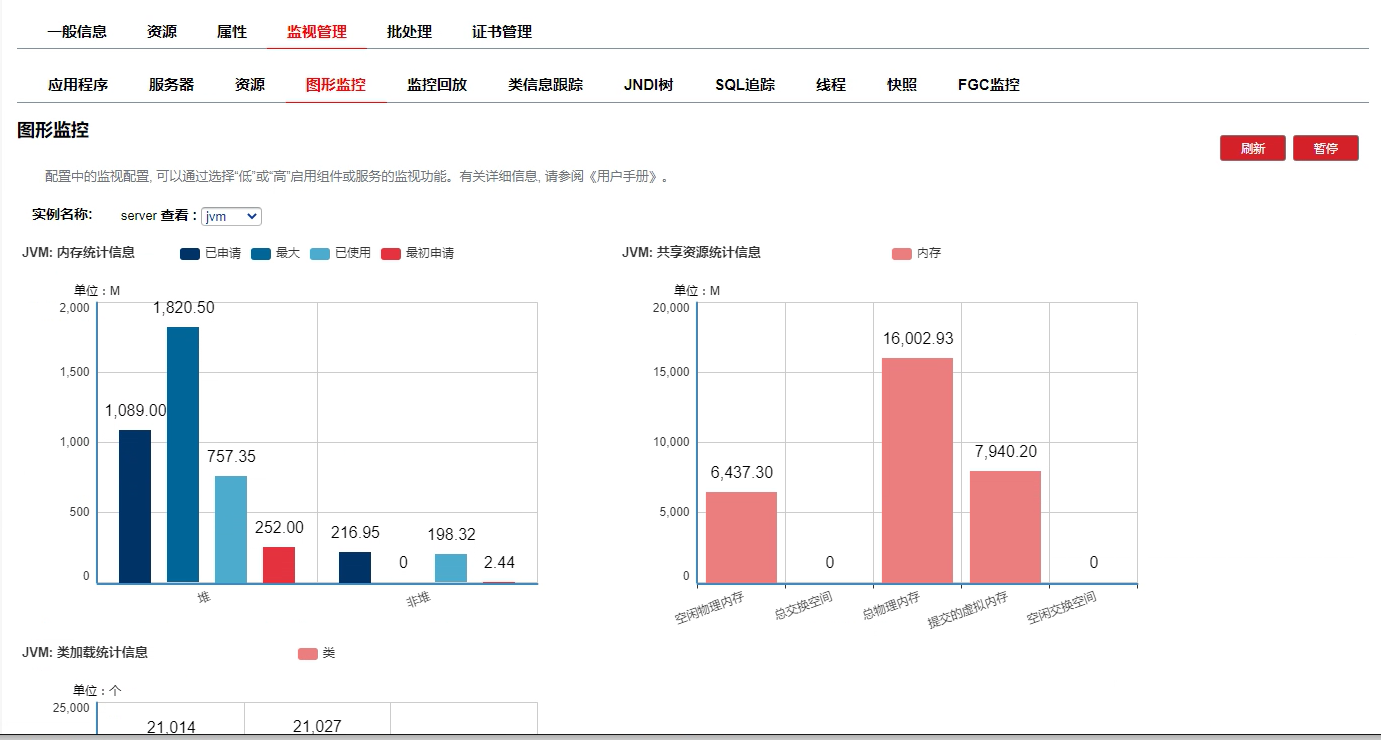Screen dimensions: 1381x740
Task: Toggle the 已申请 legend series
Action: pos(210,253)
